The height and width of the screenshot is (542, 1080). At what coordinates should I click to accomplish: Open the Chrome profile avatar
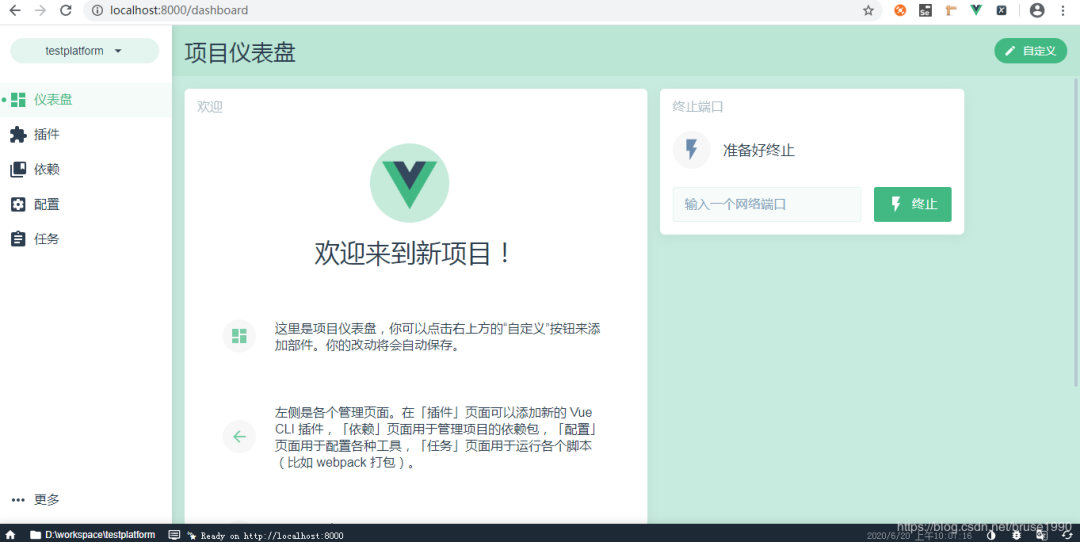[x=1037, y=10]
